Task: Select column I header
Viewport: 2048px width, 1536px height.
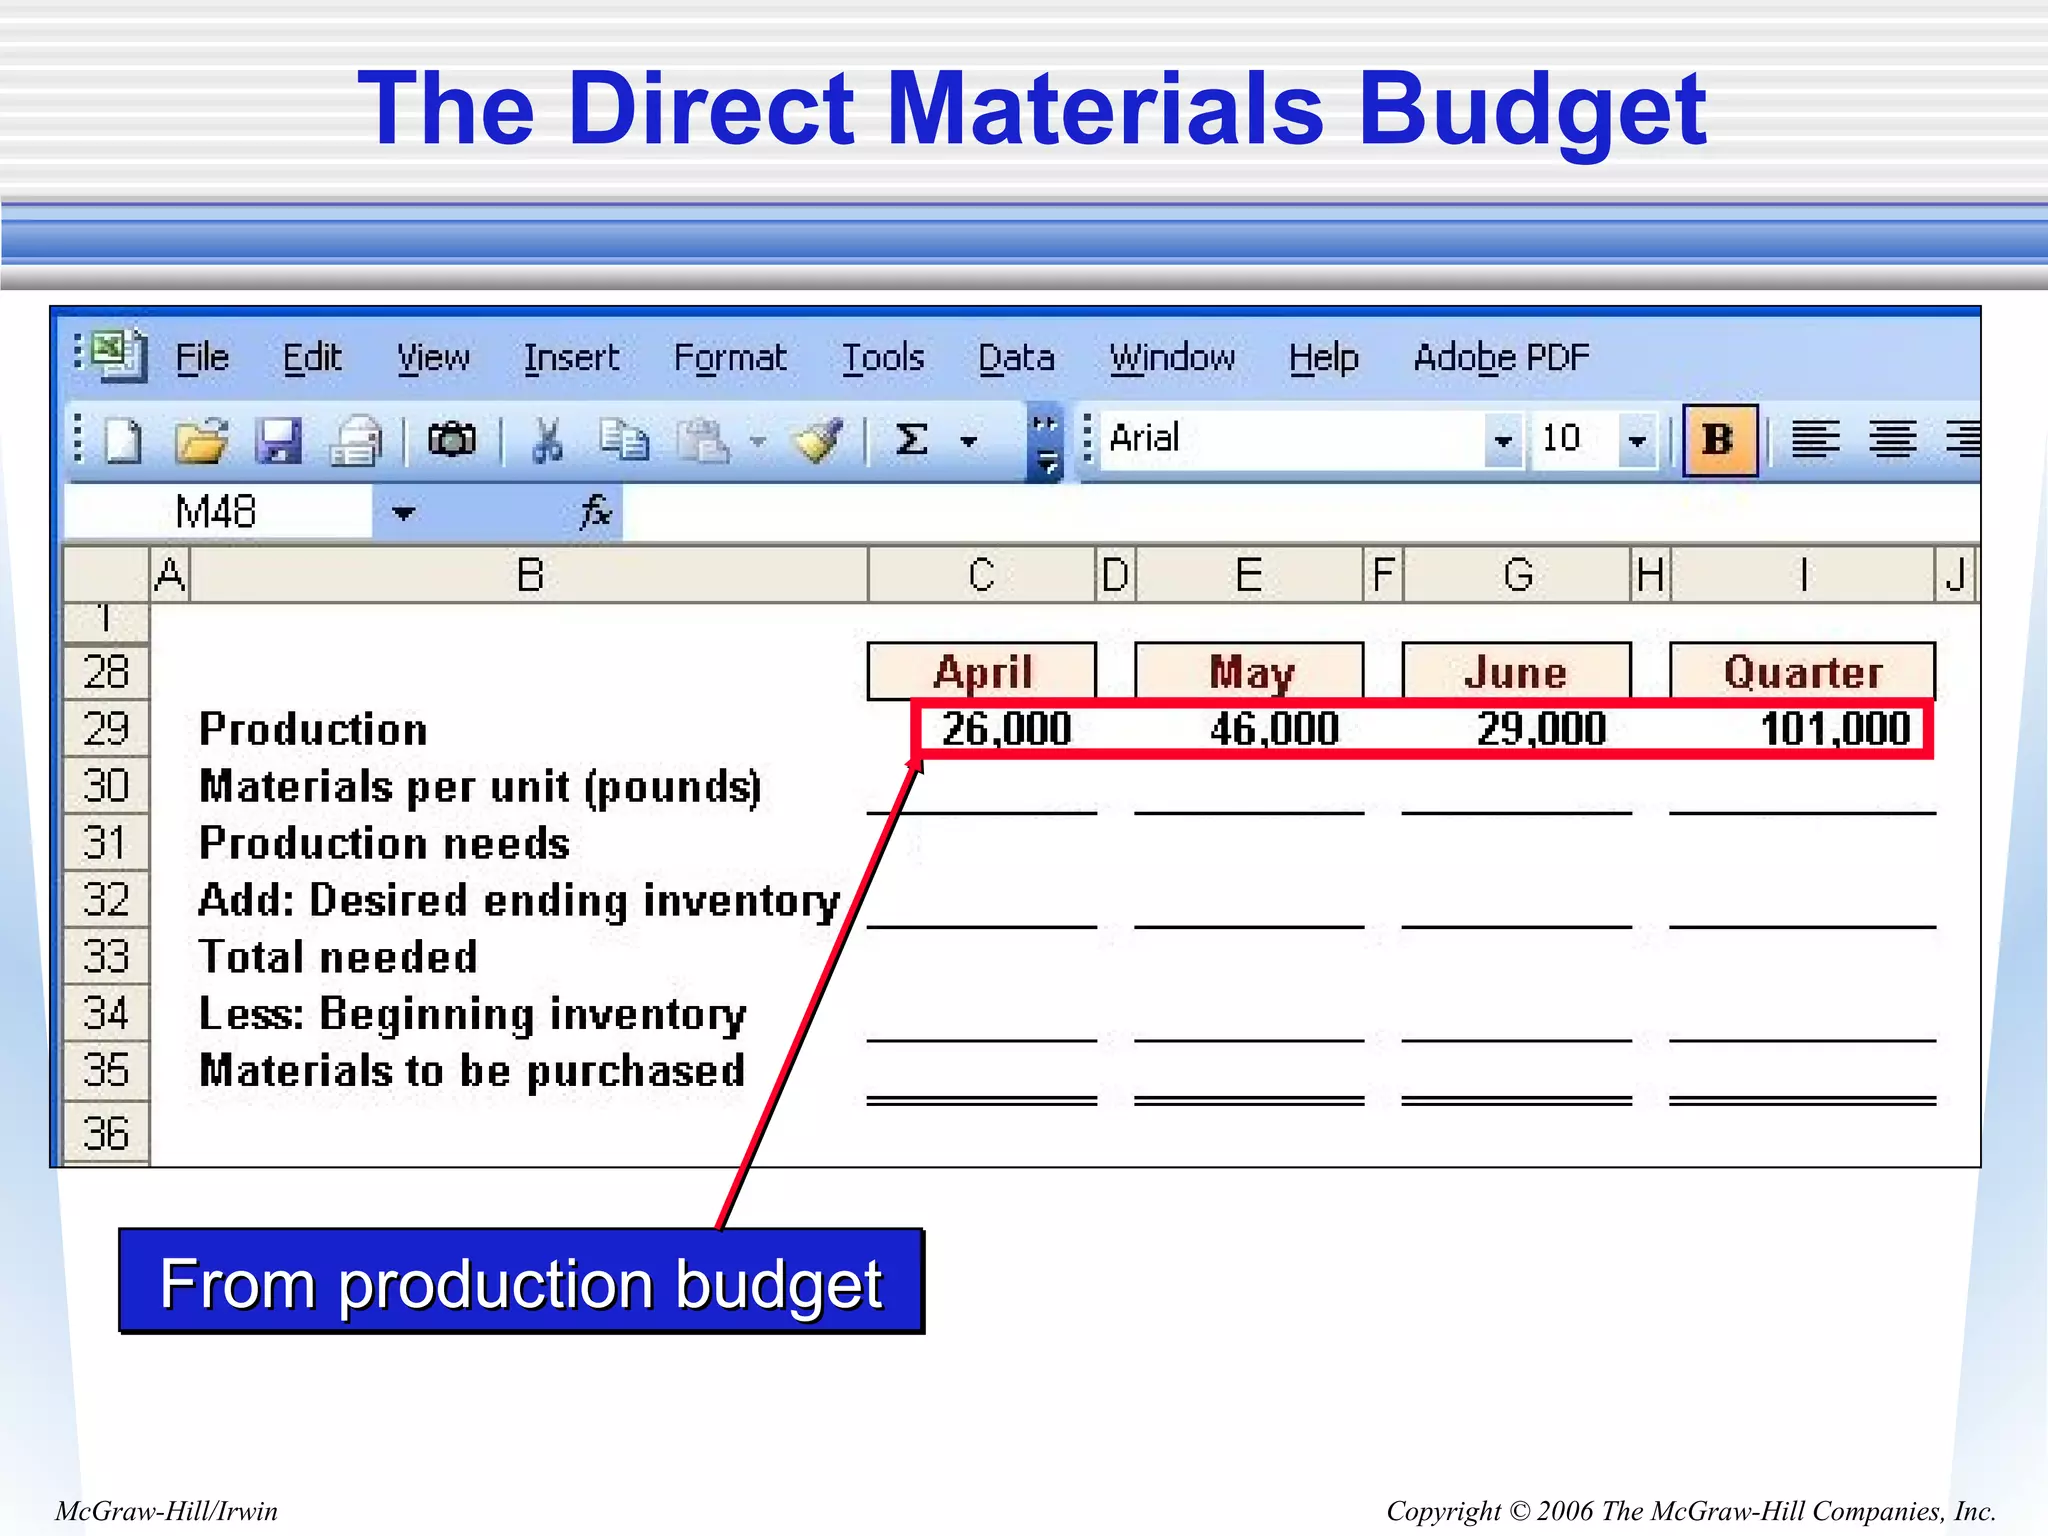Action: point(1803,575)
